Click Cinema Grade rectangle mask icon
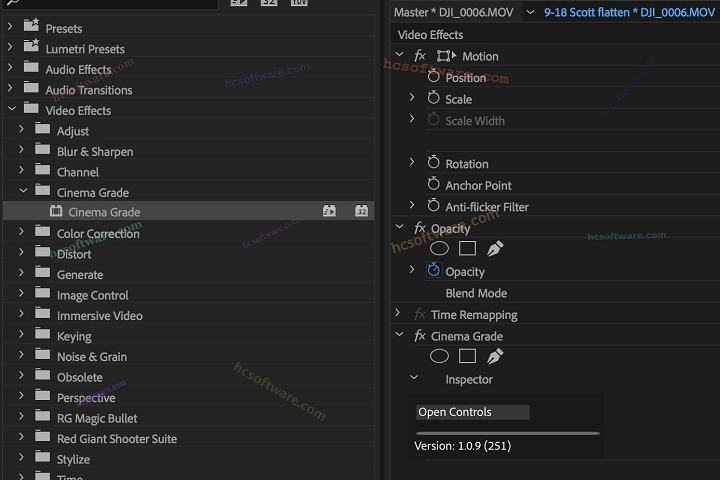Viewport: 720px width, 480px height. click(467, 356)
